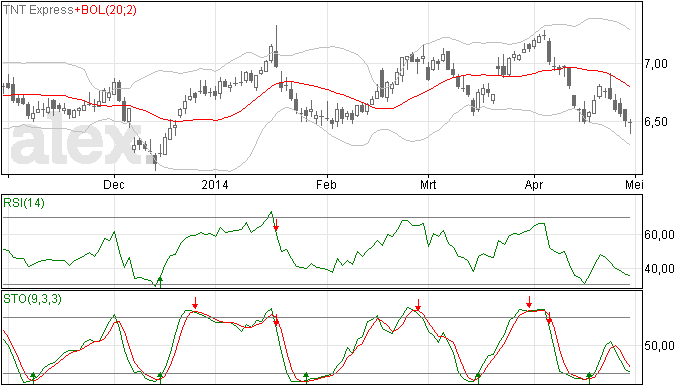Viewport: 690px width, 387px height.
Task: Click the TNT Express chart title
Action: click(38, 10)
